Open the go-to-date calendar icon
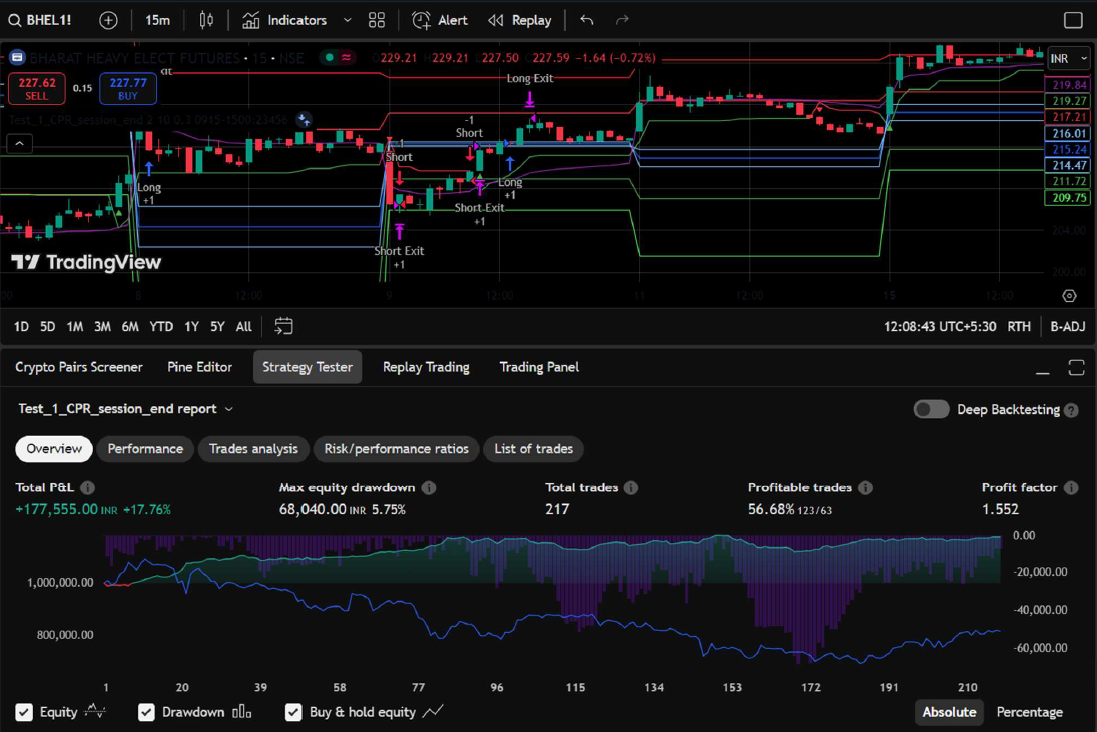Image resolution: width=1097 pixels, height=732 pixels. 284,326
